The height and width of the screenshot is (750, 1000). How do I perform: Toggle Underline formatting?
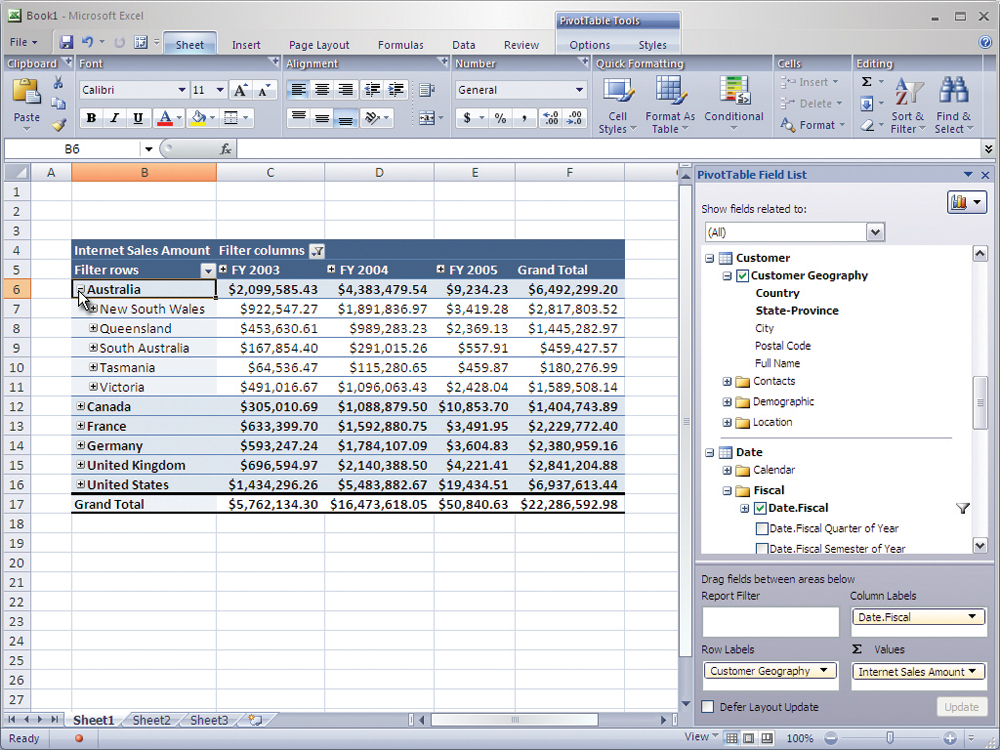click(x=138, y=118)
